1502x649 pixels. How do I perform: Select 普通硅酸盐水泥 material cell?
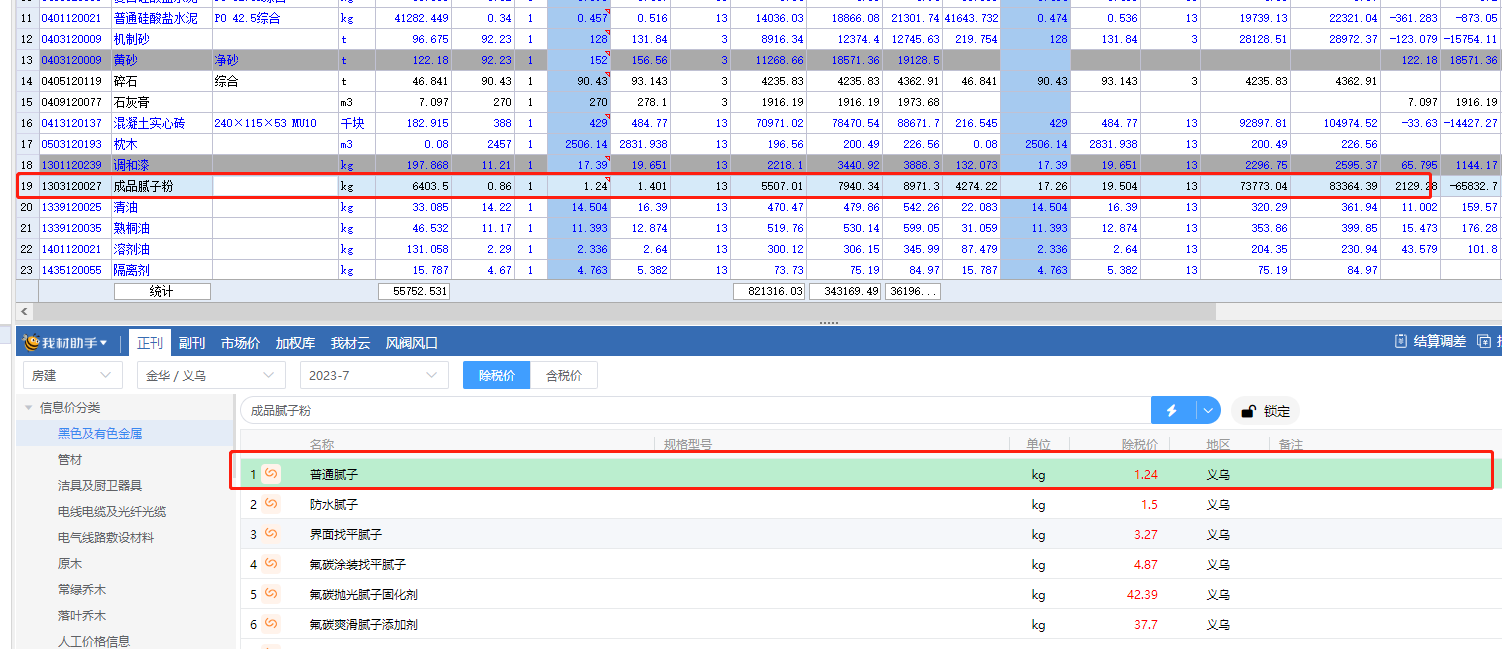[x=161, y=18]
